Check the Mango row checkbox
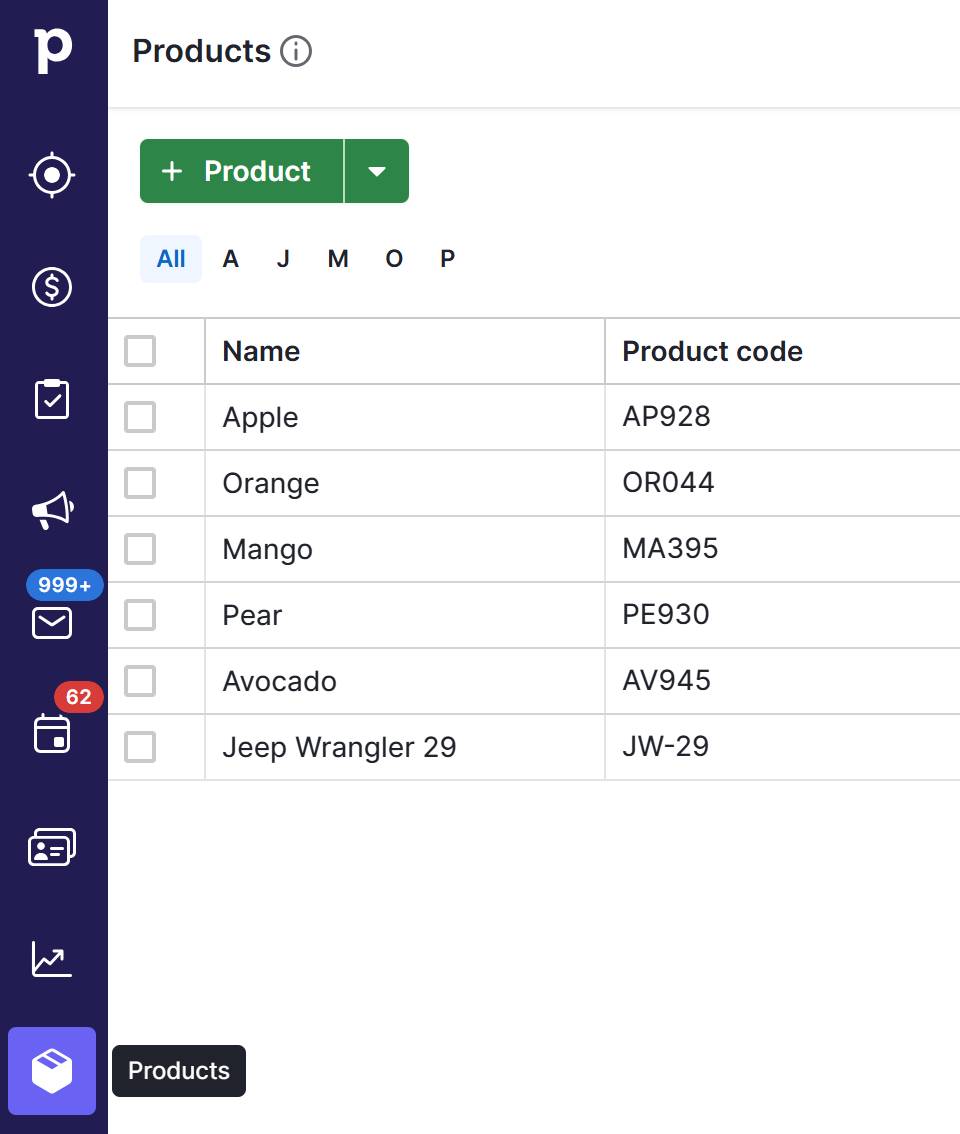The height and width of the screenshot is (1134, 960). coord(140,549)
